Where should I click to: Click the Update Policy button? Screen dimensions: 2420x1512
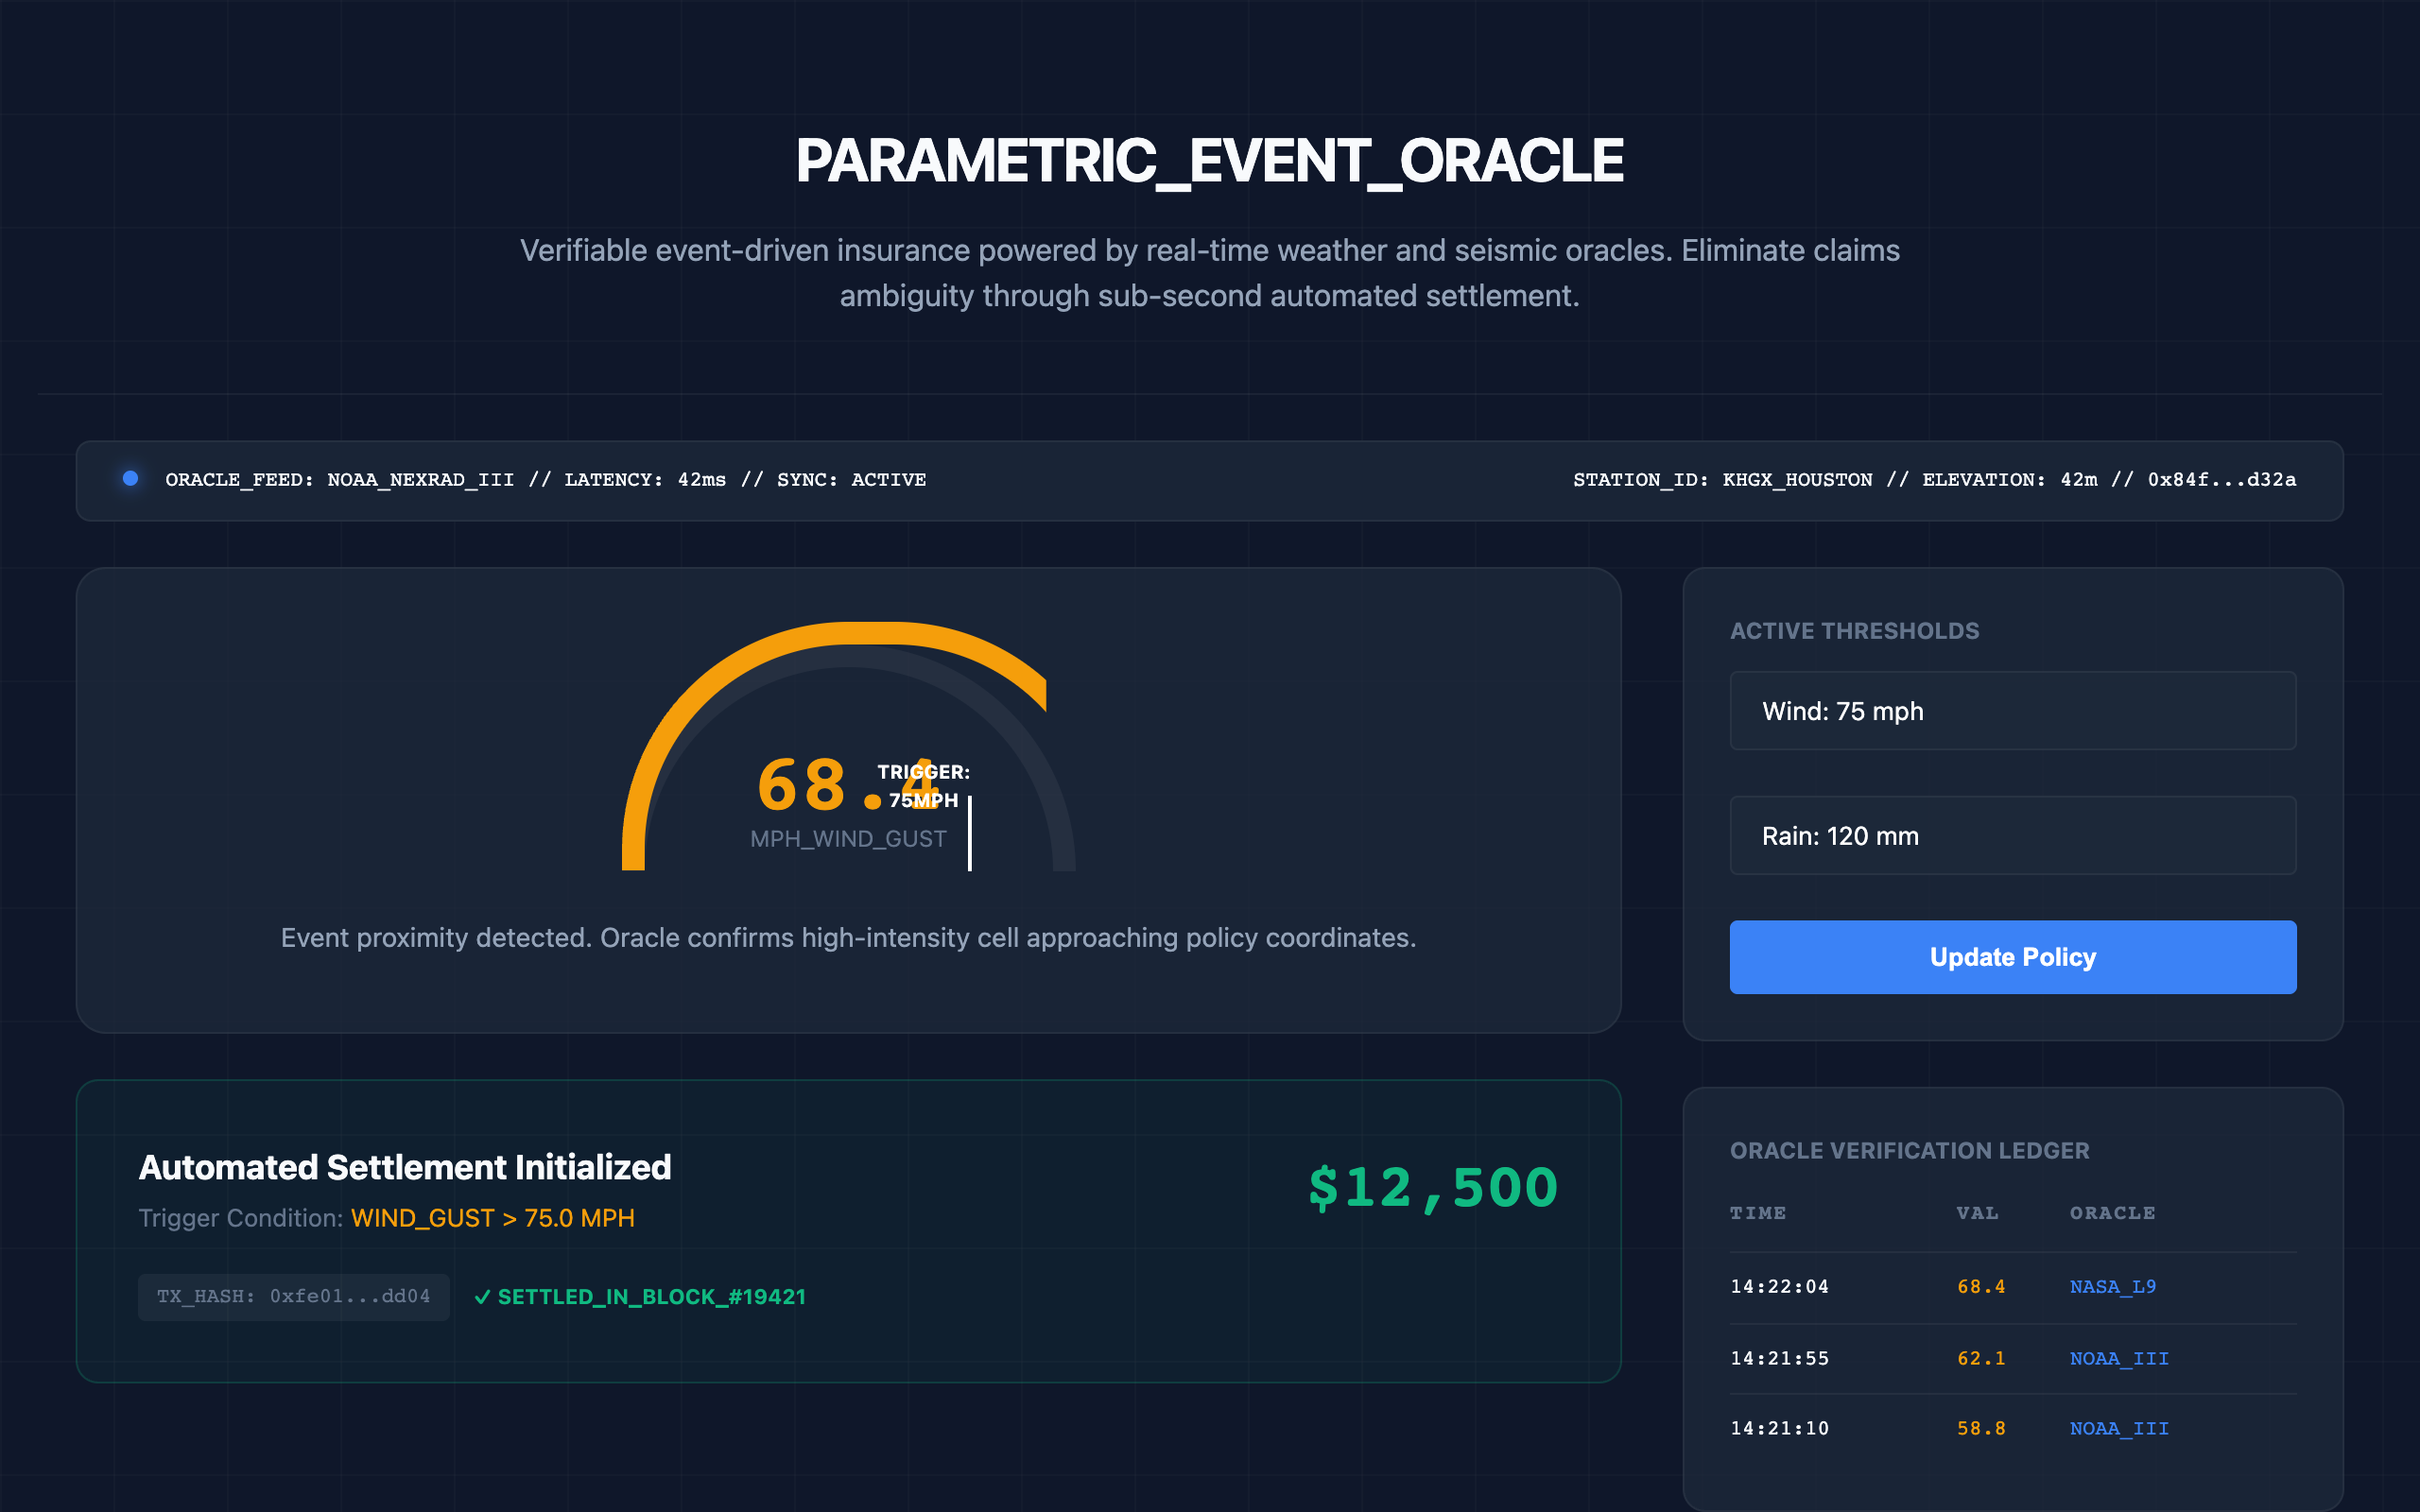pos(2012,957)
